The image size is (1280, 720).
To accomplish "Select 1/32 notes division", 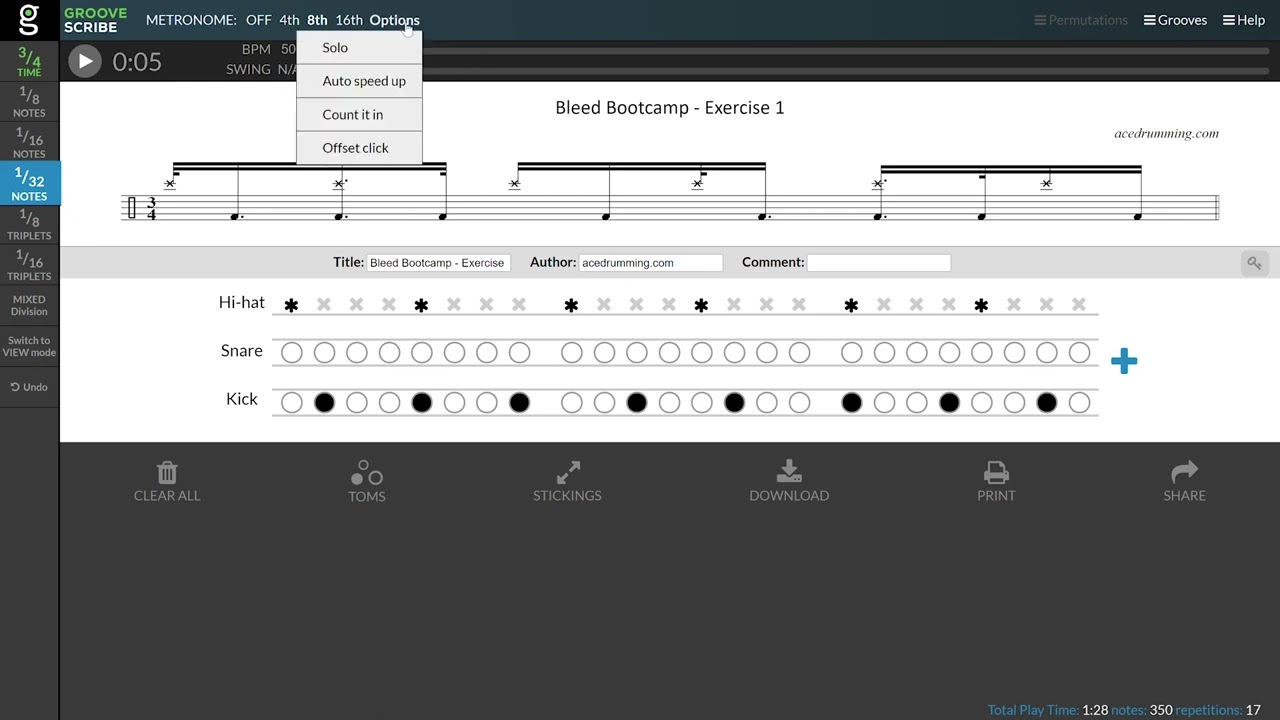I will (x=29, y=183).
